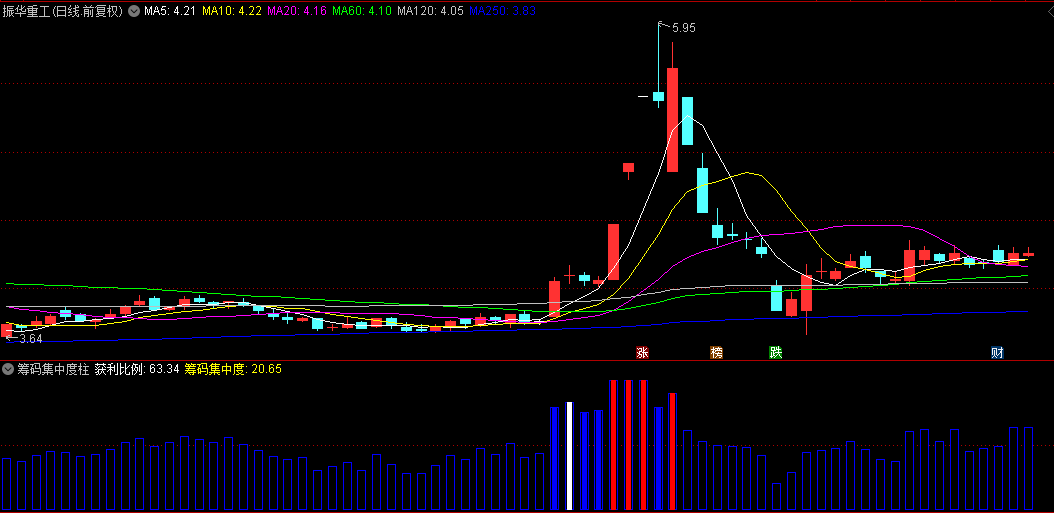This screenshot has width=1054, height=513.
Task: Click the blue 财 event marker
Action: (998, 352)
